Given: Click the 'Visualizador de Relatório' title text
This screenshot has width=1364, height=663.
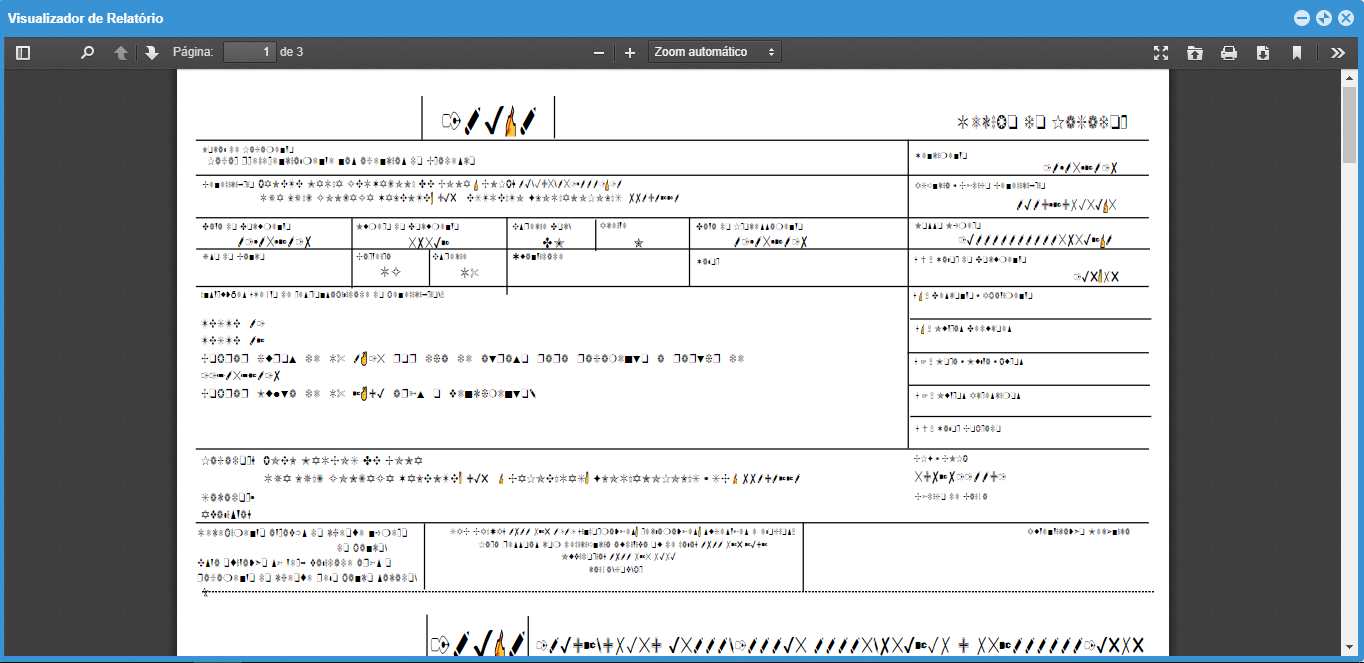Looking at the screenshot, I should point(86,19).
